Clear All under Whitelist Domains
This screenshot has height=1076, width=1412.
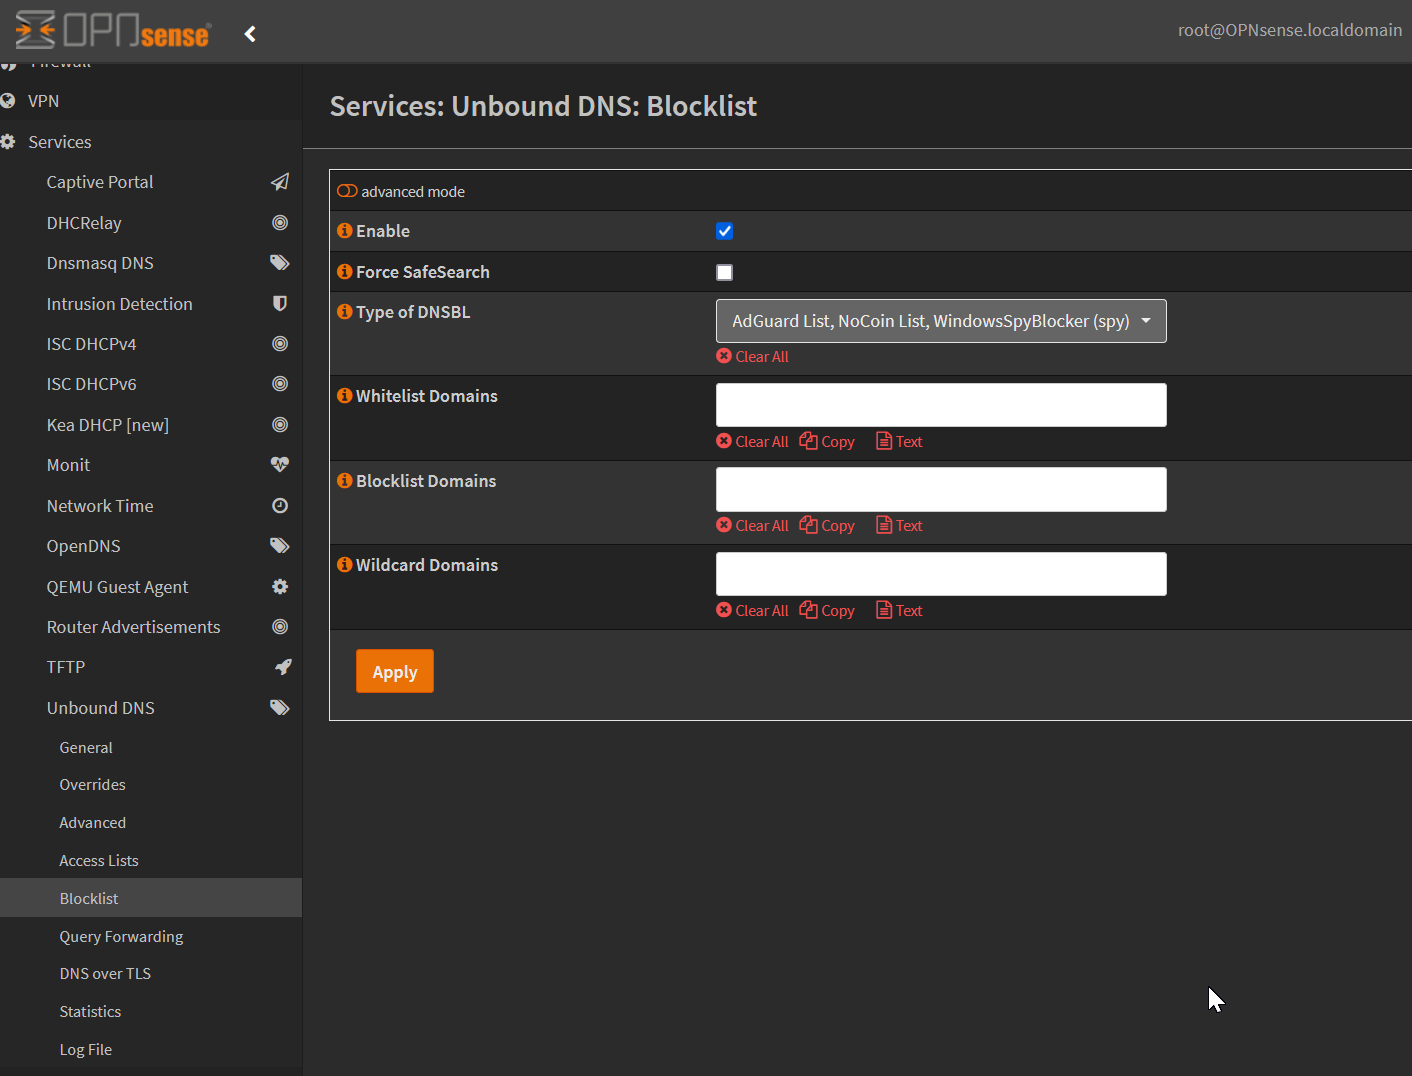click(x=752, y=442)
